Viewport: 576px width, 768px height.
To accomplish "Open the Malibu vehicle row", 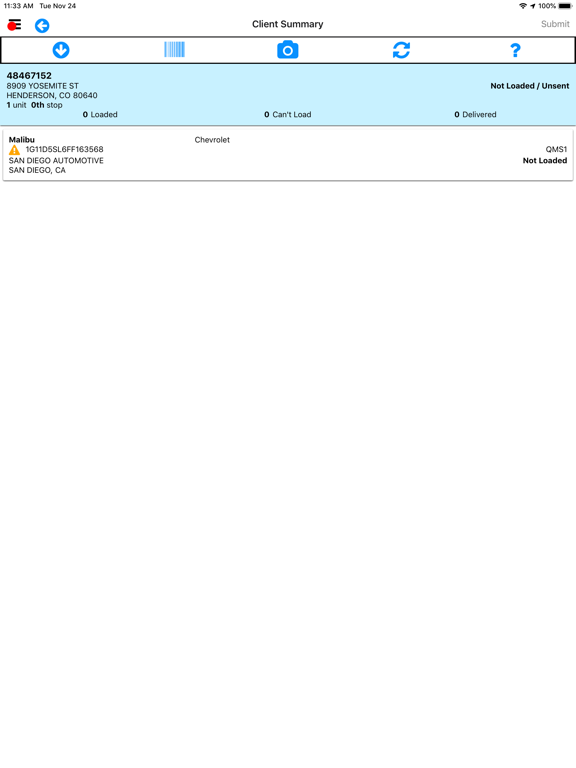I will tap(288, 155).
